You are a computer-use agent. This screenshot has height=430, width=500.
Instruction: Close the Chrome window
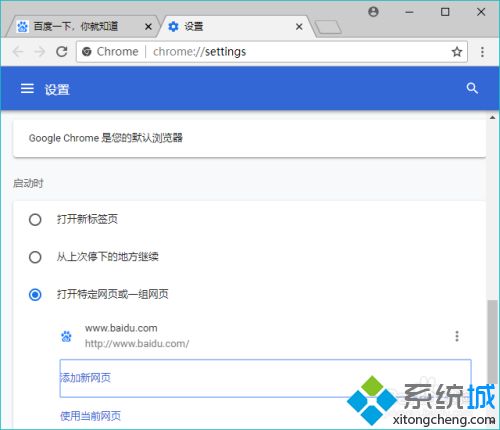coord(481,12)
